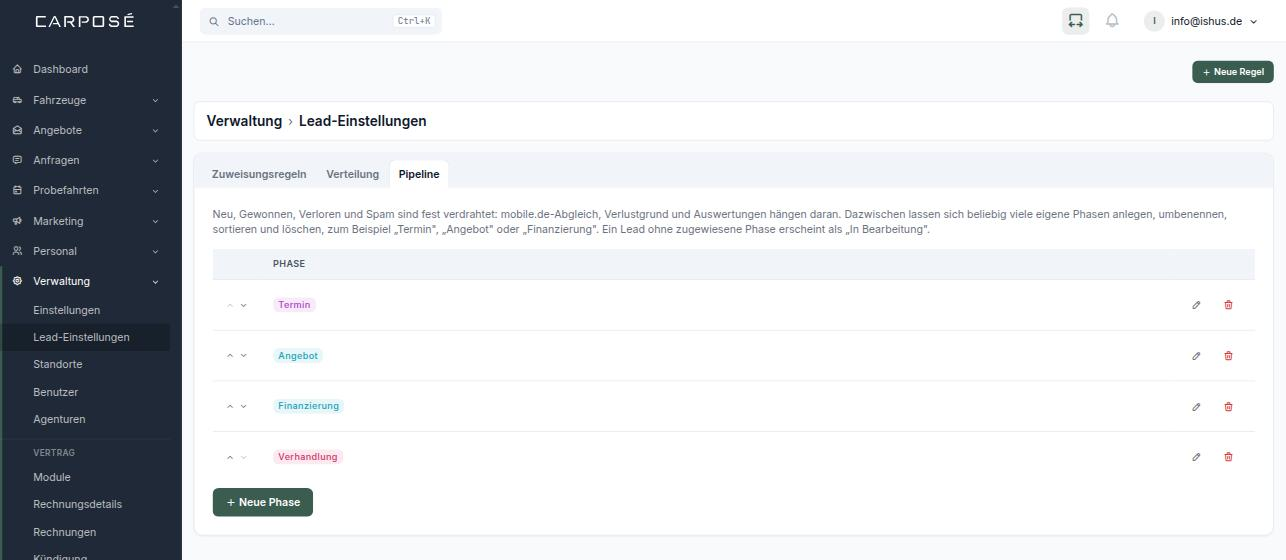Open the notifications bell
1286x560 pixels.
(x=1112, y=21)
